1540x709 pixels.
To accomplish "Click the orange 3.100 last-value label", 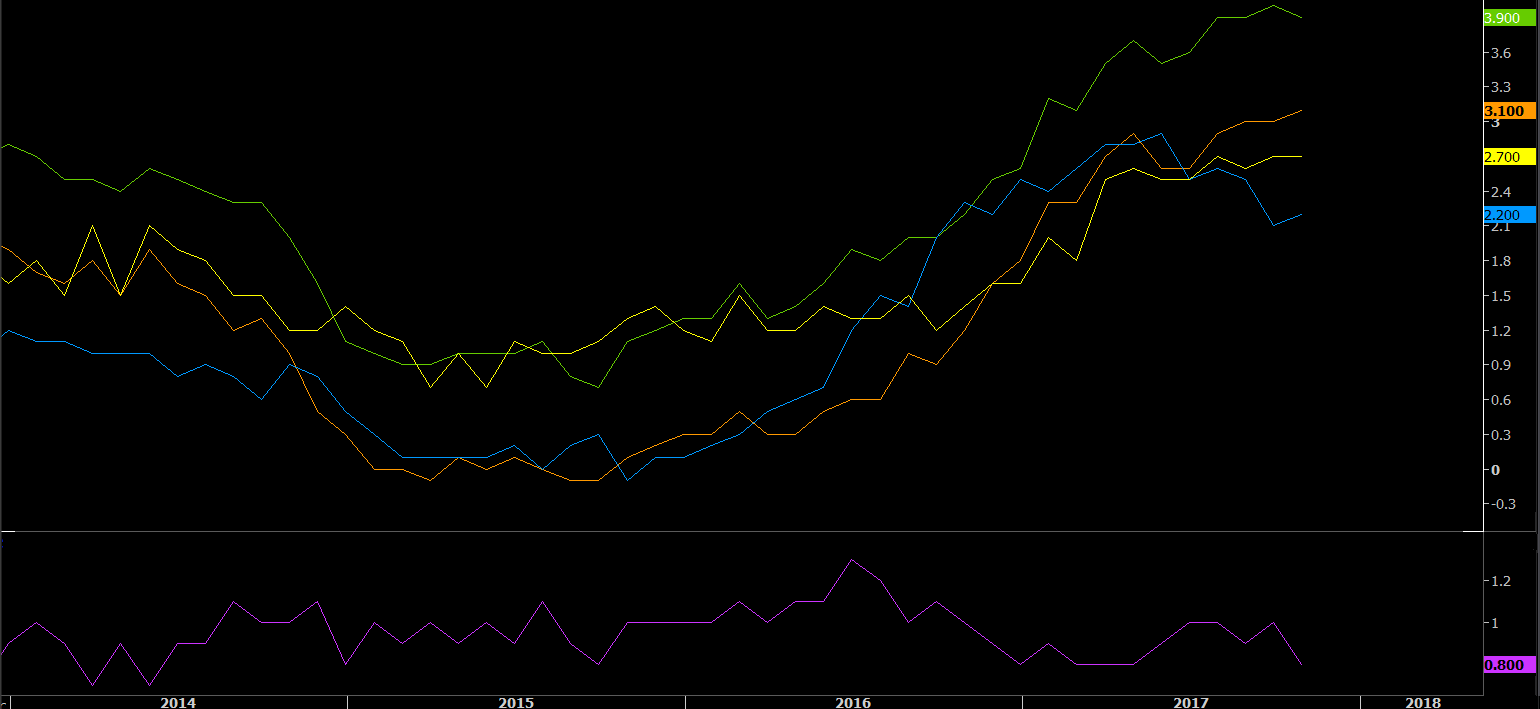I will (x=1508, y=111).
